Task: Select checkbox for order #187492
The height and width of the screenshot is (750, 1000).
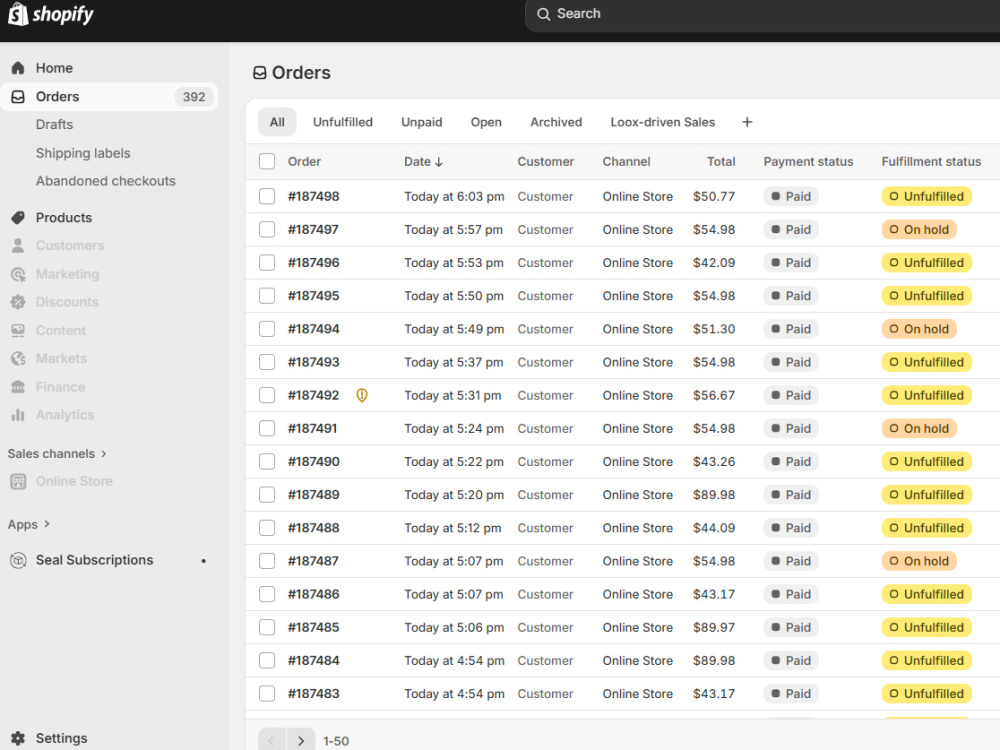Action: (267, 395)
